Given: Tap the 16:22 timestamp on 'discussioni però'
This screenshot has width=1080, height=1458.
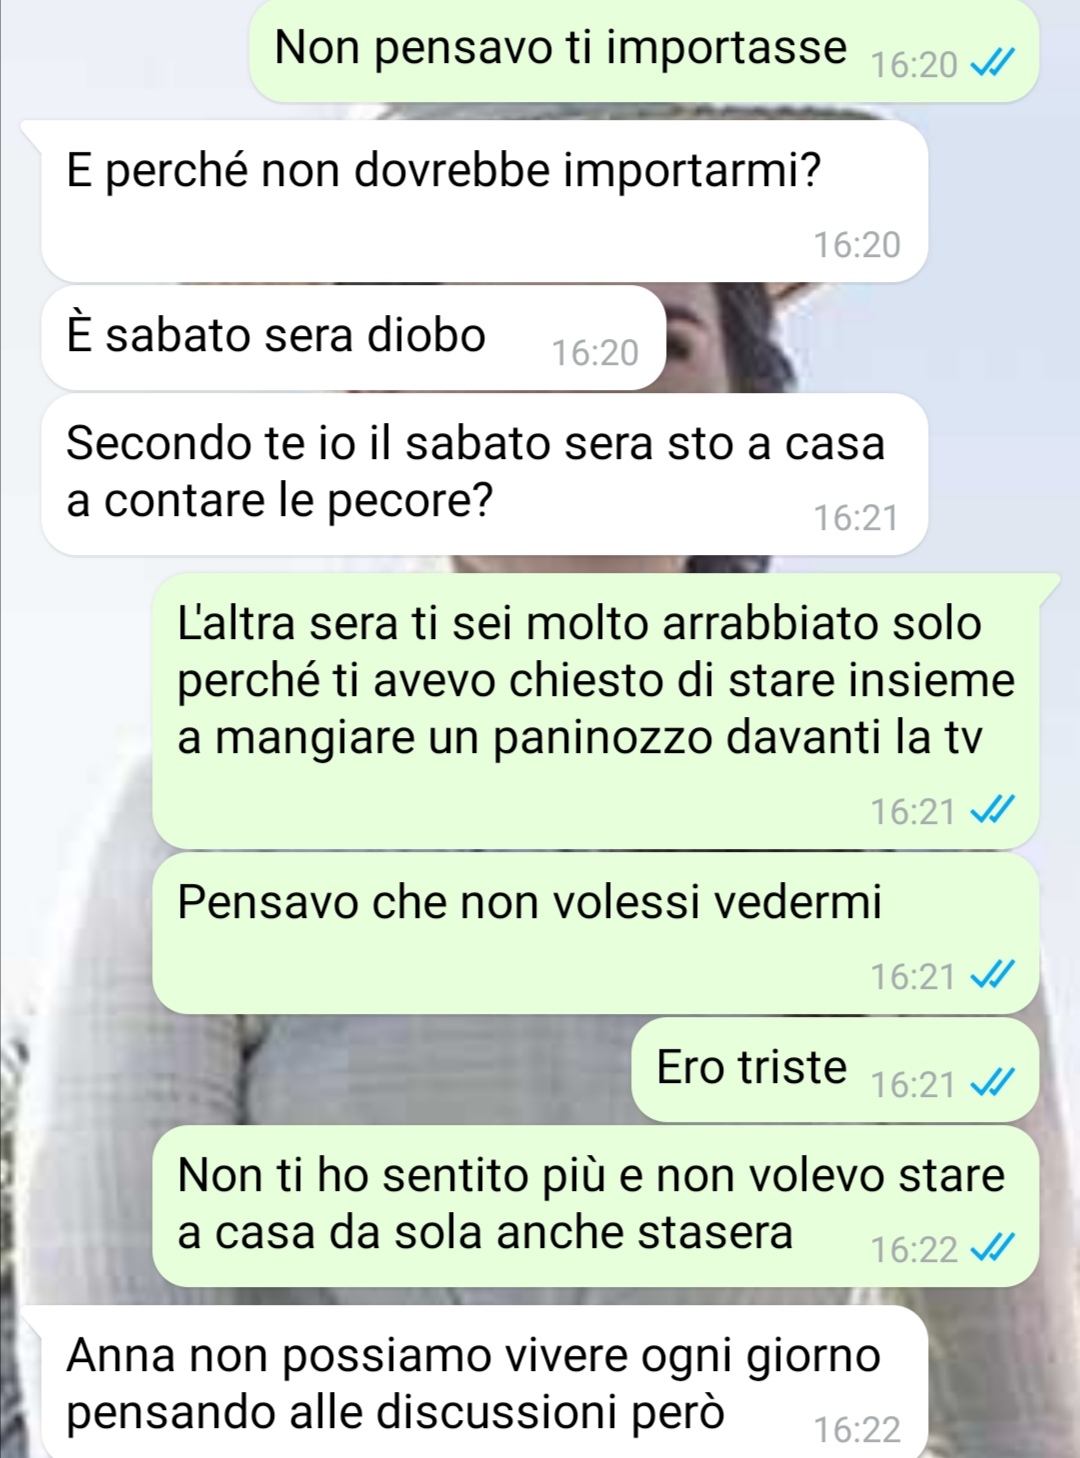Looking at the screenshot, I should (857, 1430).
